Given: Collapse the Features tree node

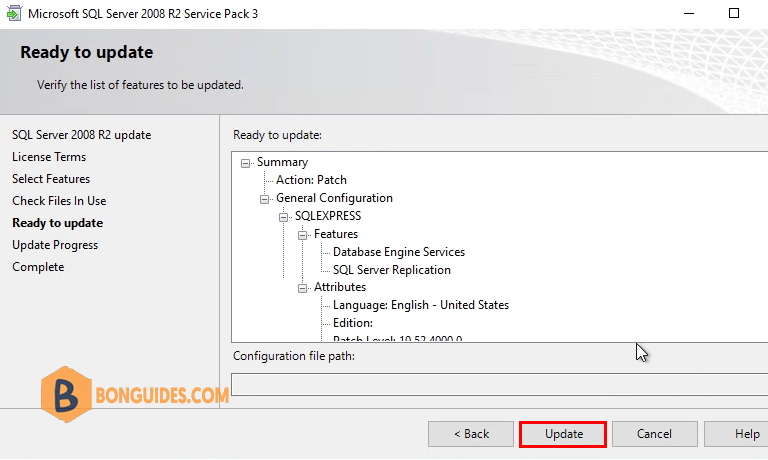Looking at the screenshot, I should point(303,235).
